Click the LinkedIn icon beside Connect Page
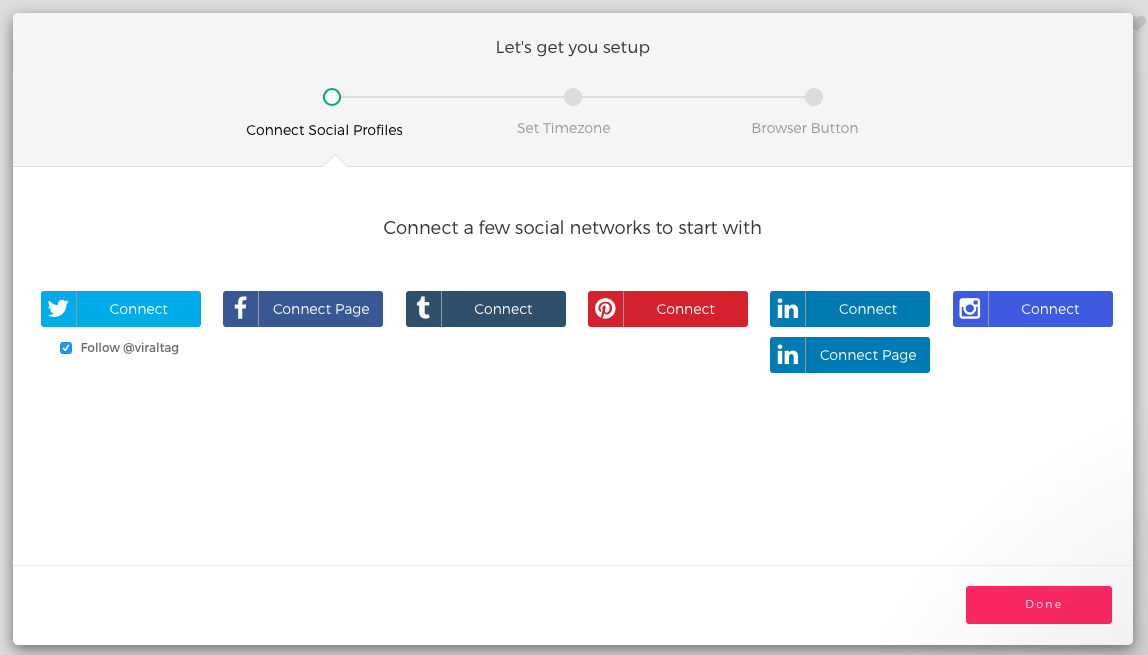This screenshot has height=655, width=1148. click(x=788, y=355)
